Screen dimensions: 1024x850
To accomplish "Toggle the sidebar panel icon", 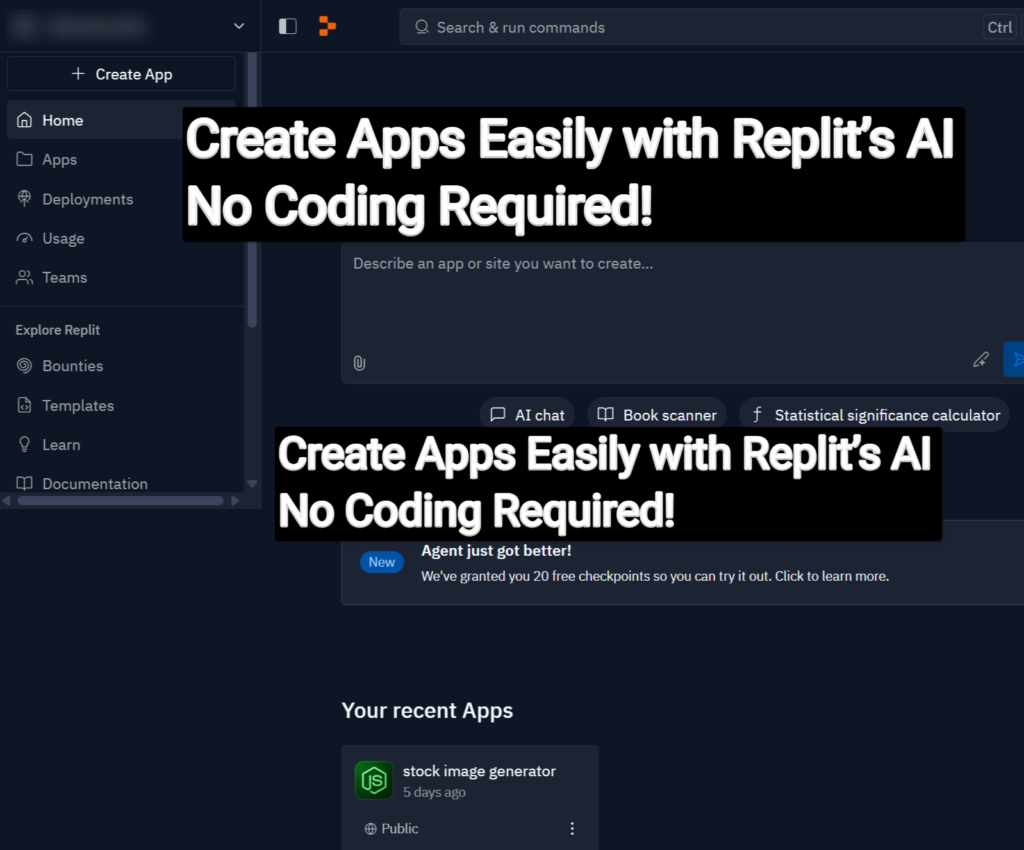I will pyautogui.click(x=287, y=27).
